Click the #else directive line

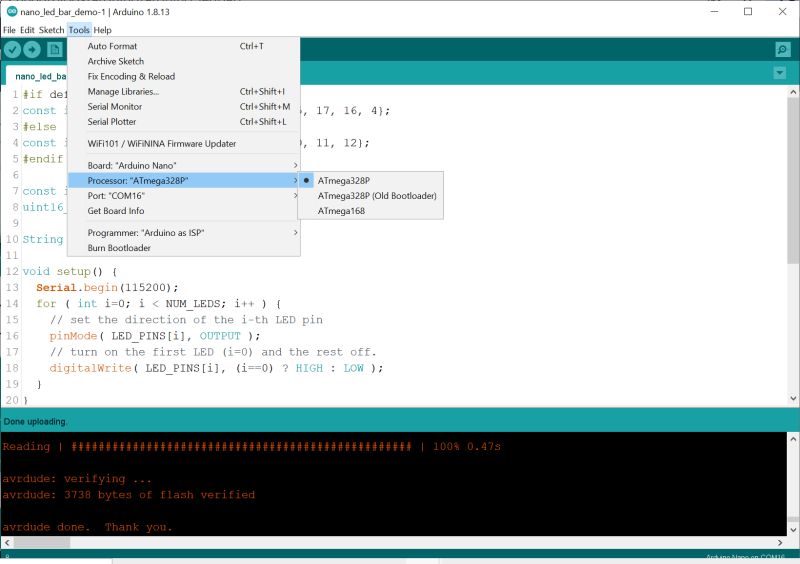[39, 127]
